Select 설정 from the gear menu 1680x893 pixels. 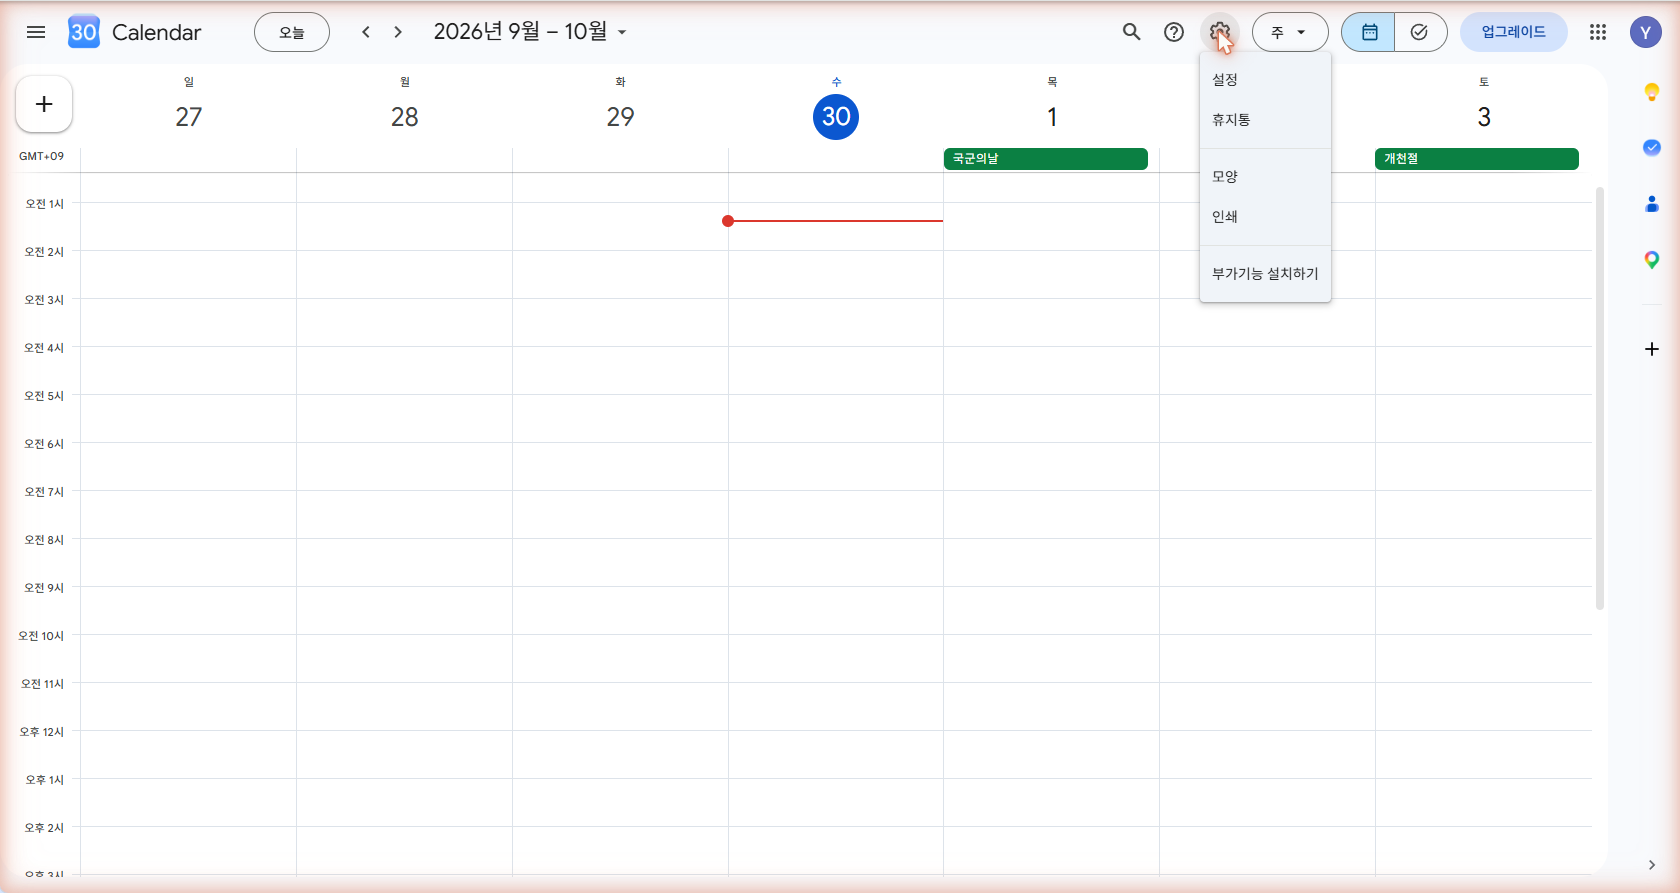coord(1265,80)
